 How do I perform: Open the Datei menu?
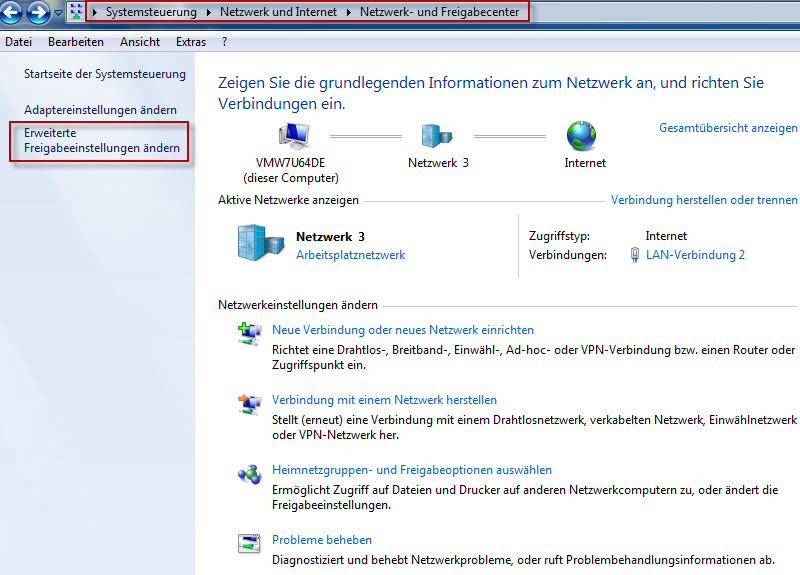(x=18, y=42)
